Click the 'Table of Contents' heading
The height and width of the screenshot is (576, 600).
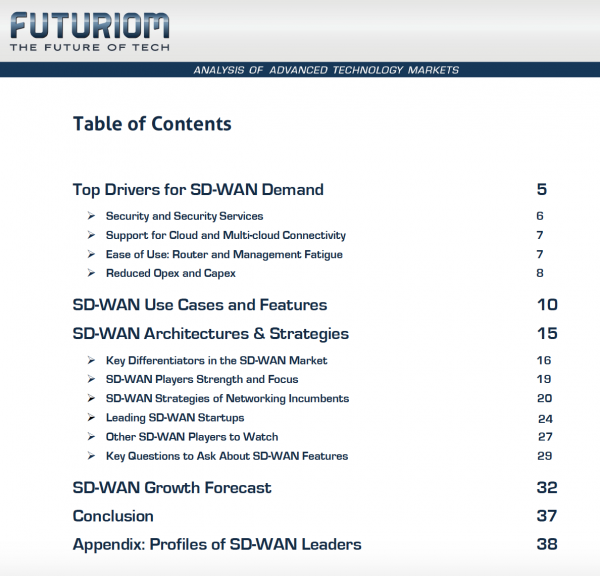pos(152,124)
